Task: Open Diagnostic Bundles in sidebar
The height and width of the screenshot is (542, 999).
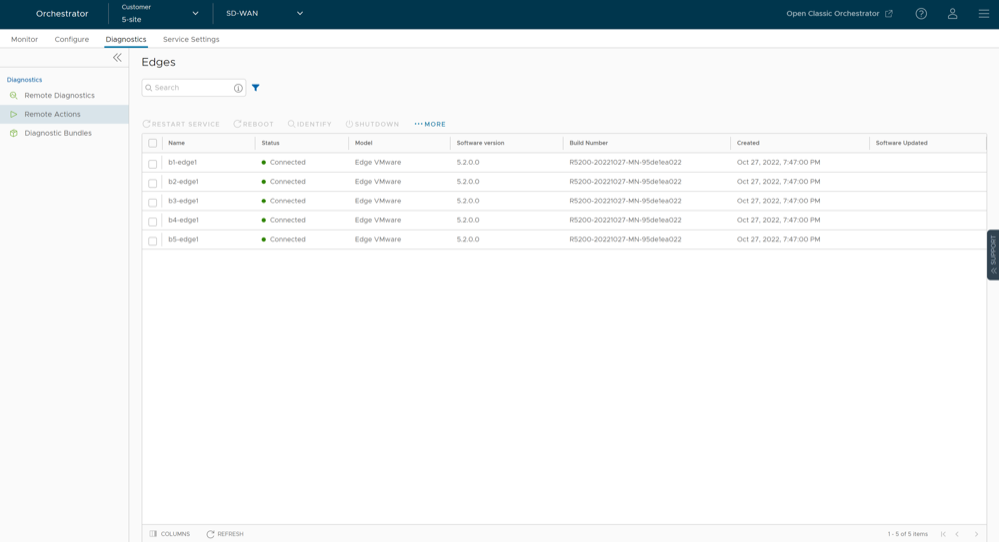Action: (58, 133)
